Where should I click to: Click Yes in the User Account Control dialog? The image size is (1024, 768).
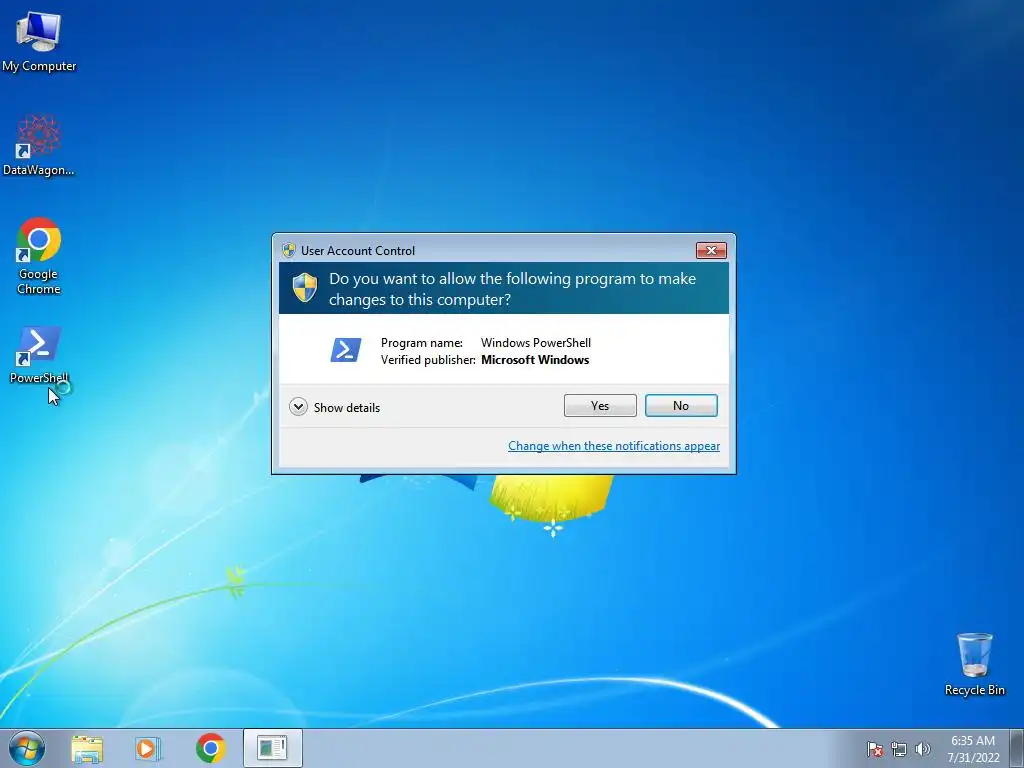point(600,406)
